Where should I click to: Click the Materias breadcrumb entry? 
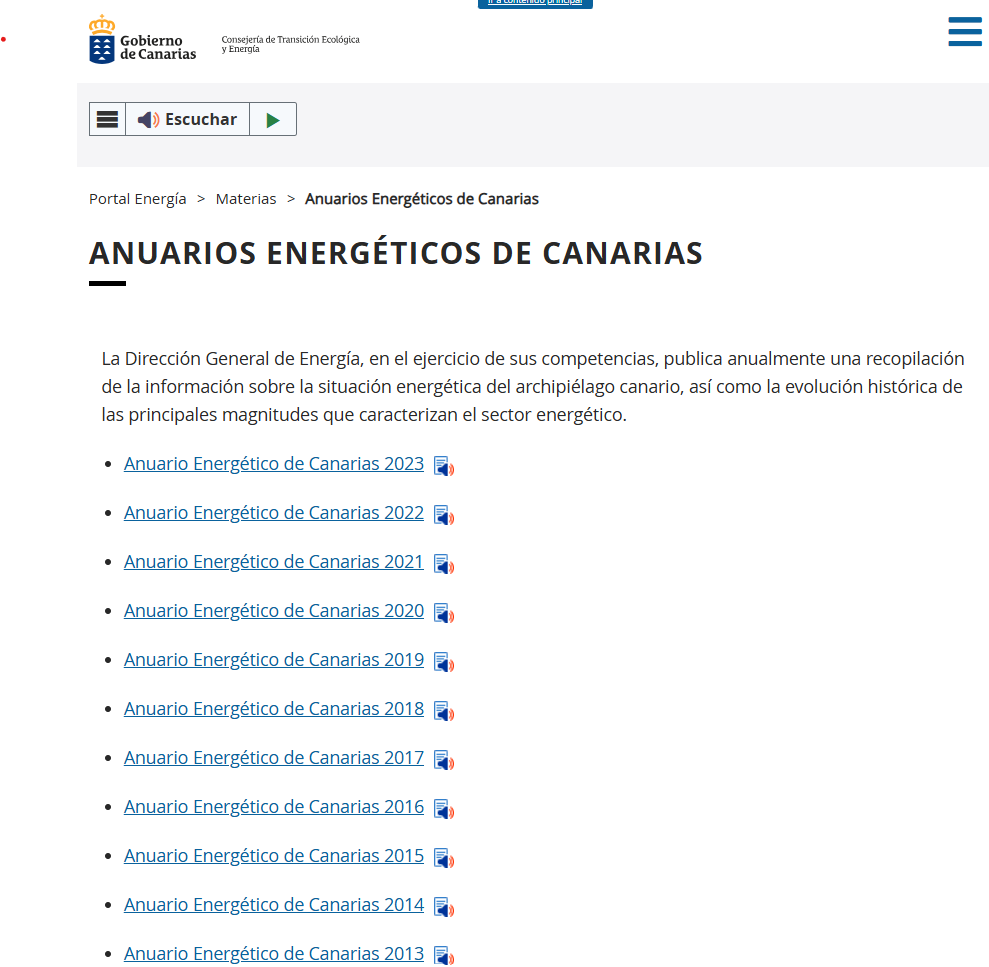coord(246,198)
